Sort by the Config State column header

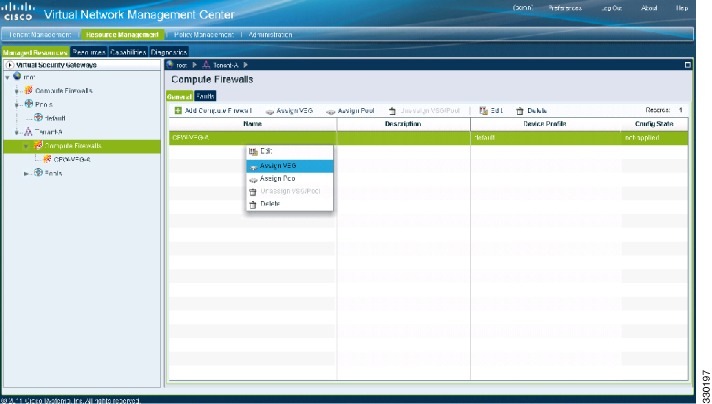click(654, 124)
